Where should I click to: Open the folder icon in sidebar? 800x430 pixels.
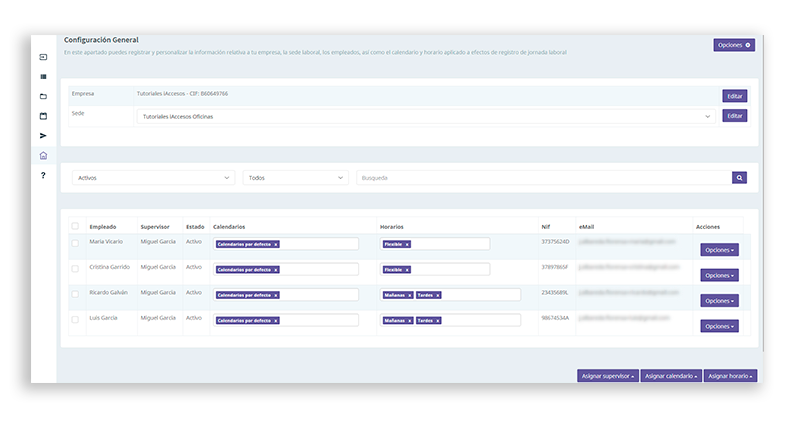[x=43, y=96]
